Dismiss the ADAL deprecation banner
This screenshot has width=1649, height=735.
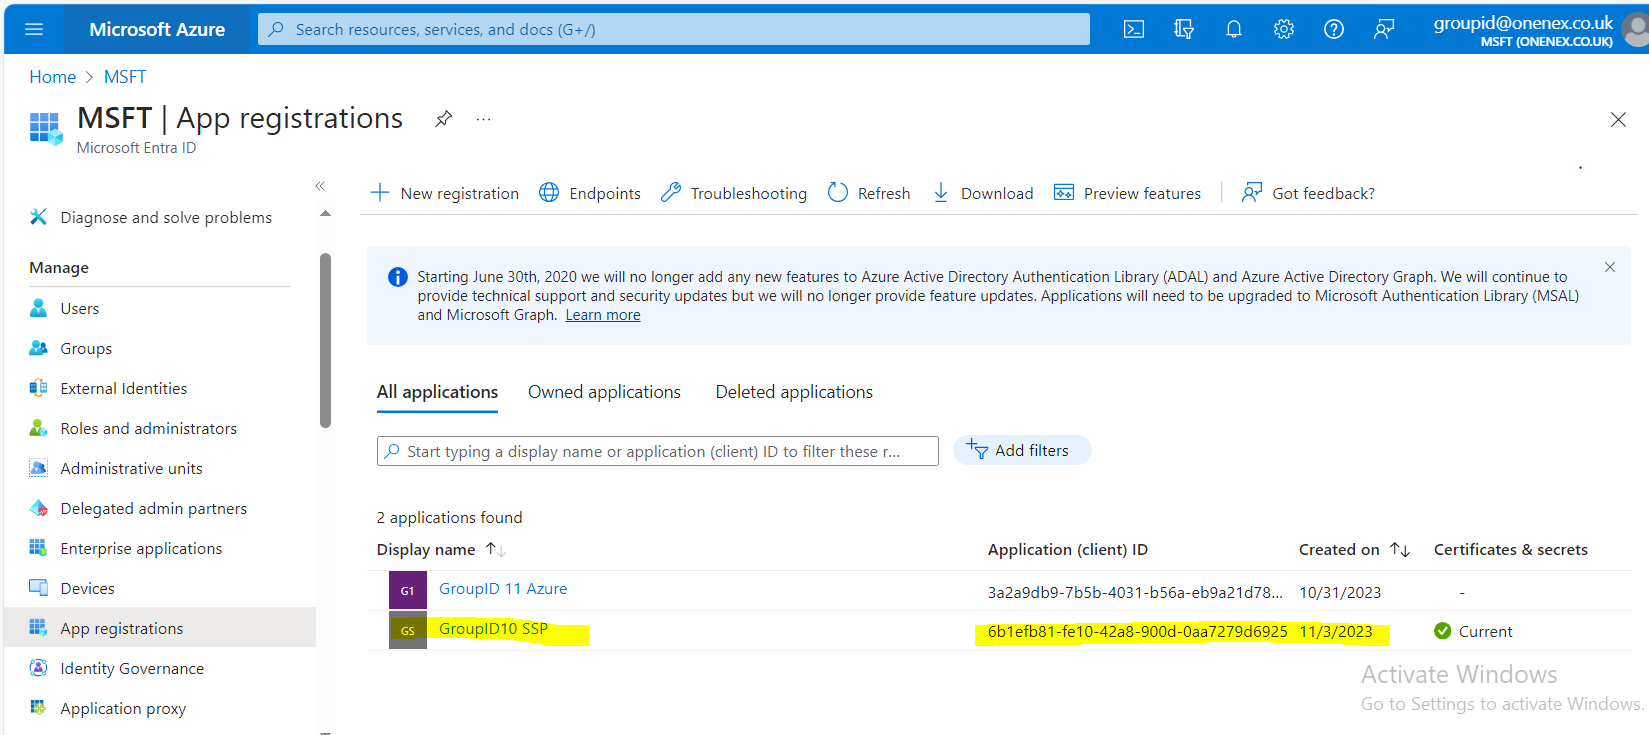1610,267
